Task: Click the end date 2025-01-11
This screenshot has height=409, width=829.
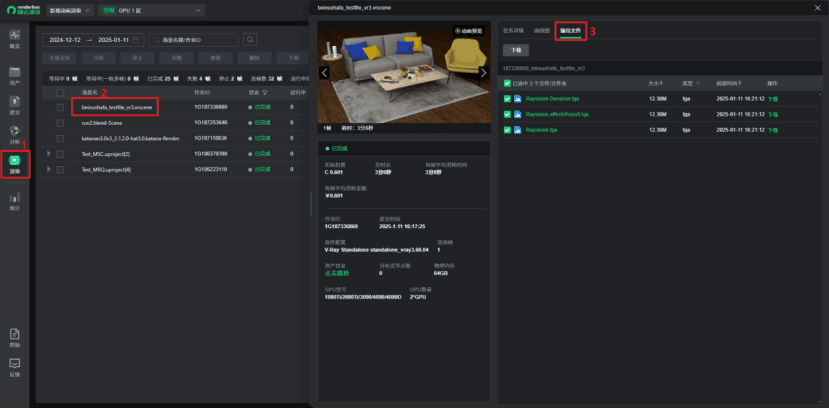Action: point(114,40)
